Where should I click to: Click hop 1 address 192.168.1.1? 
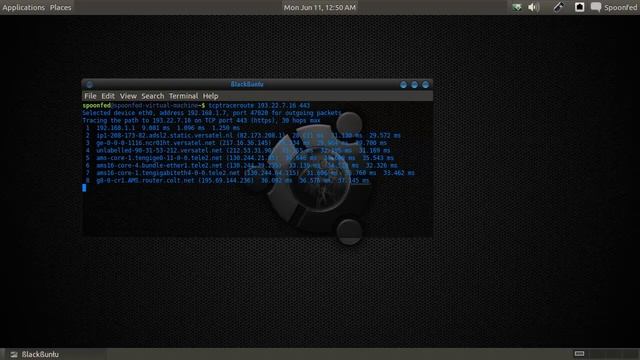point(116,128)
